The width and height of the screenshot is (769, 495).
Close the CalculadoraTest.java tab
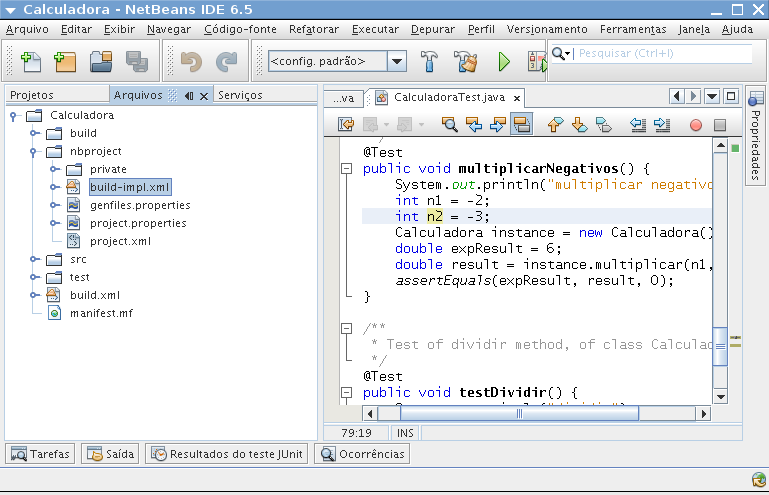(x=516, y=98)
